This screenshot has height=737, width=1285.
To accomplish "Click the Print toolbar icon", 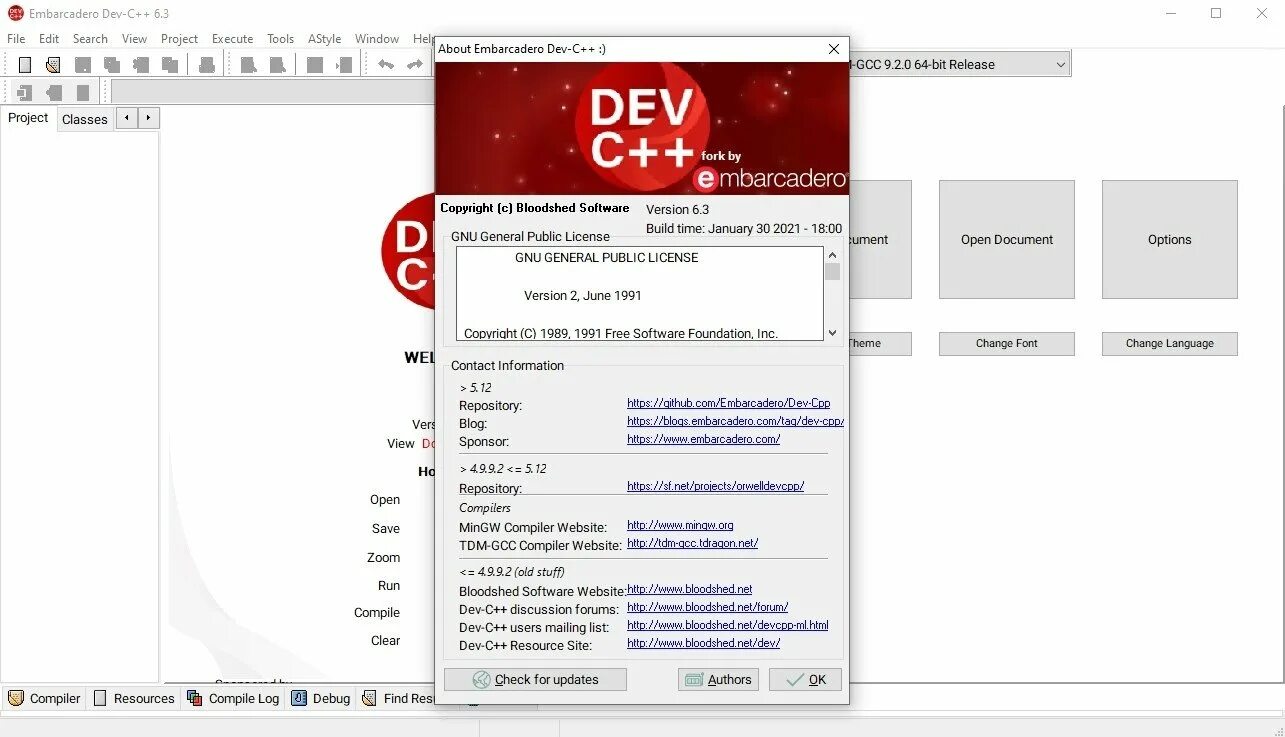I will click(207, 65).
